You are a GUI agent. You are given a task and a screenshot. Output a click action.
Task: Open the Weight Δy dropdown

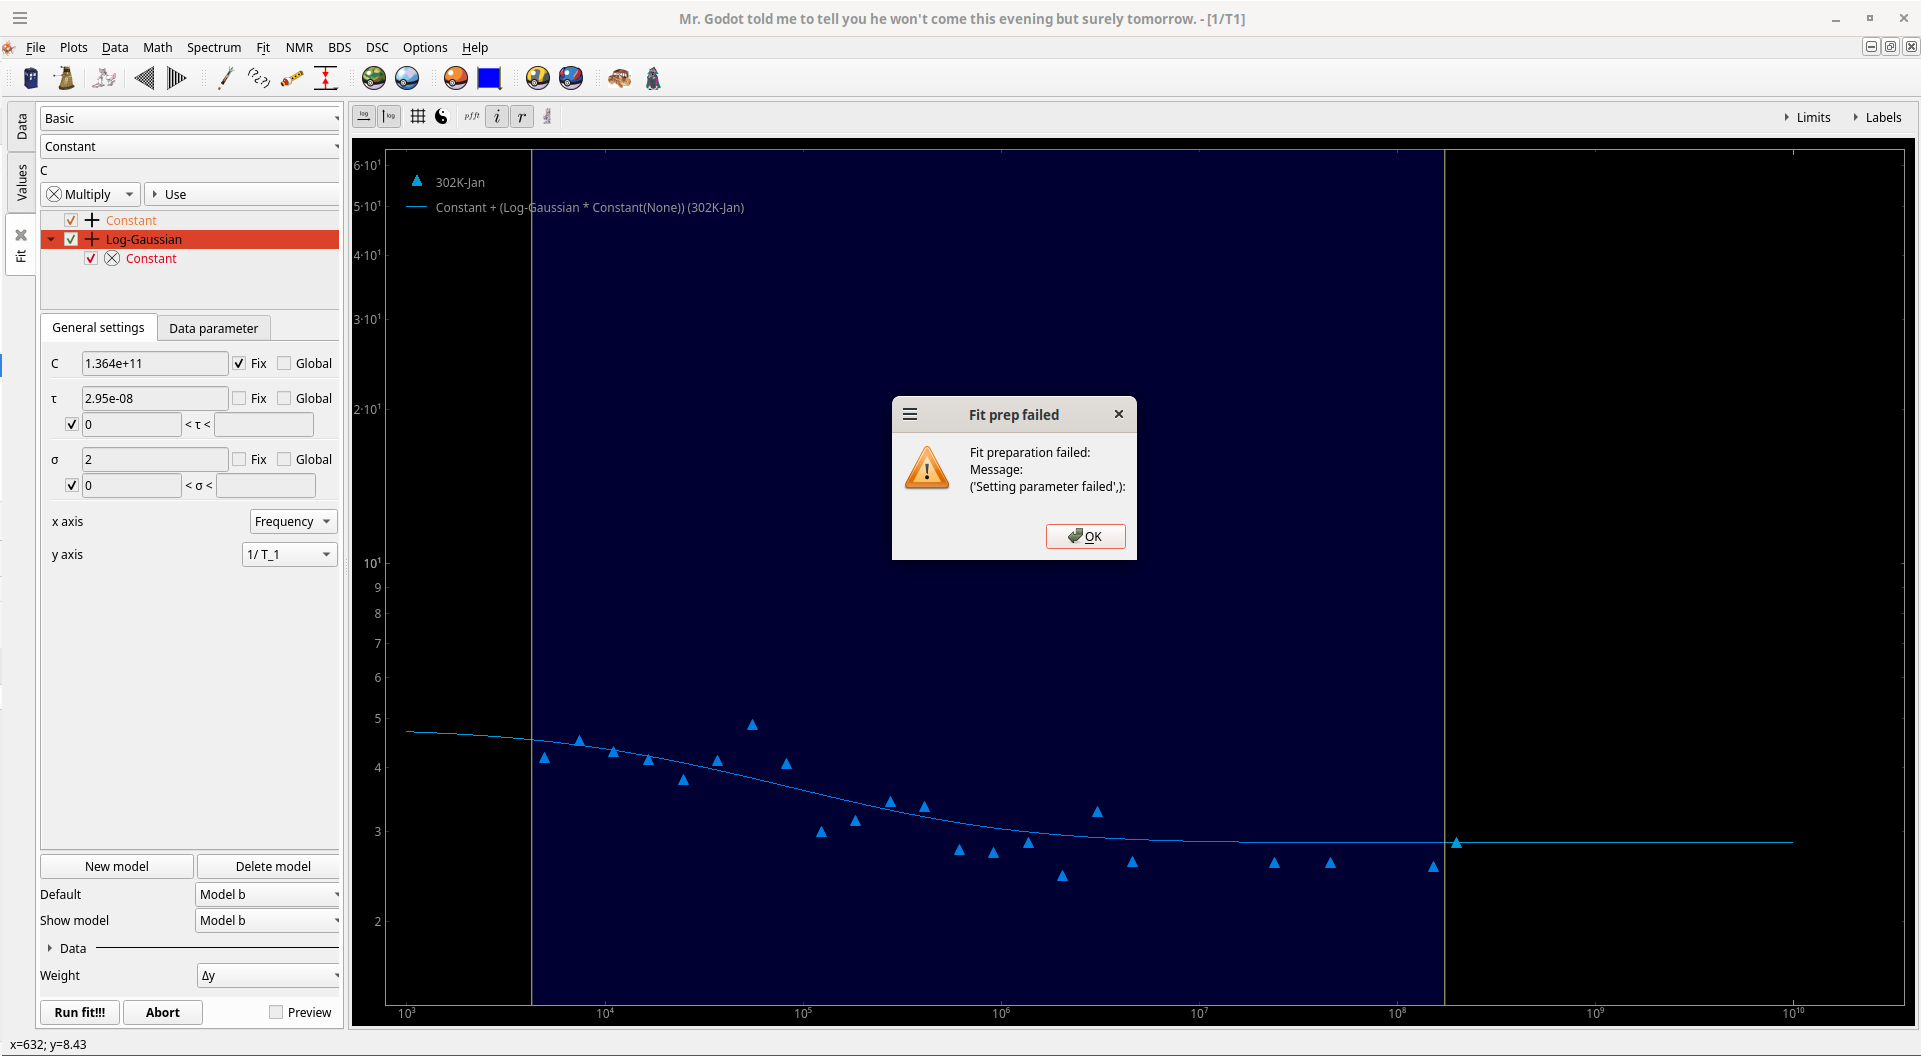pyautogui.click(x=268, y=976)
